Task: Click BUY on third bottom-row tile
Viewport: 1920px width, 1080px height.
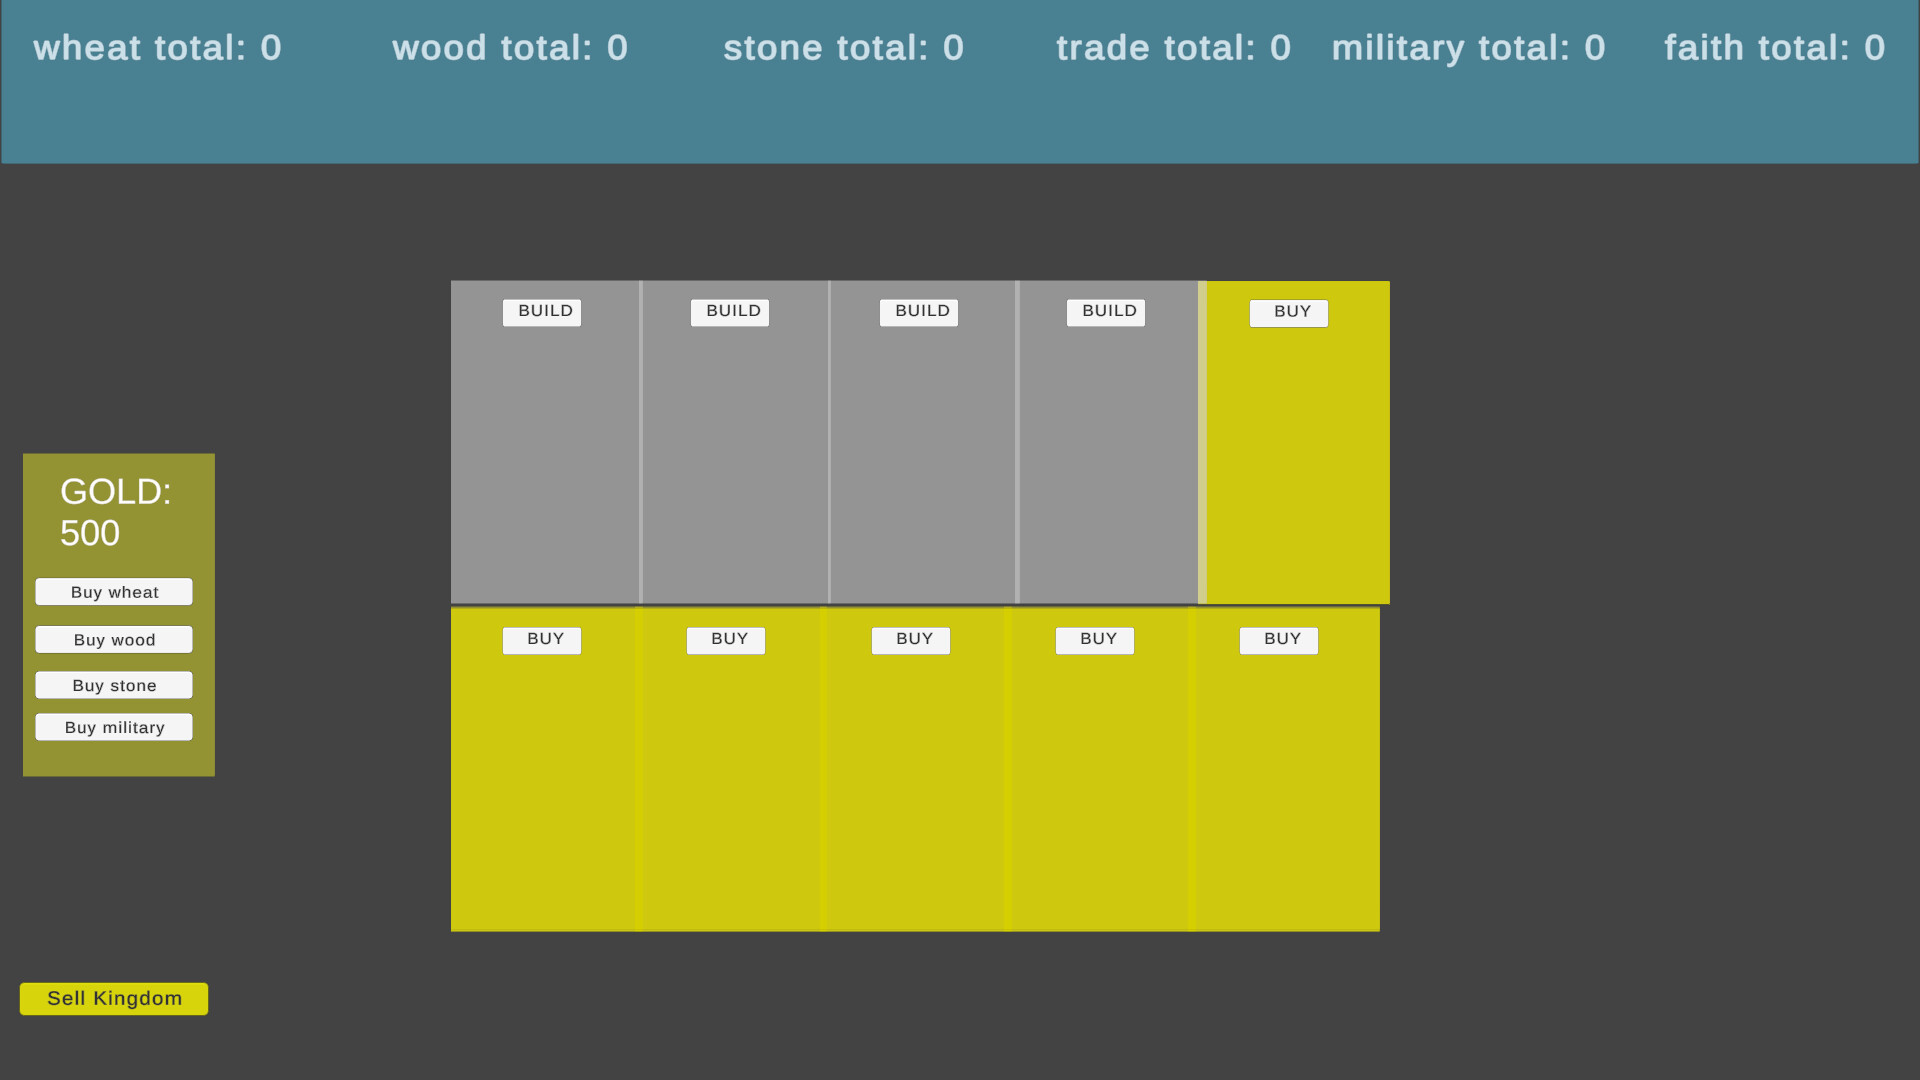Action: pyautogui.click(x=911, y=640)
